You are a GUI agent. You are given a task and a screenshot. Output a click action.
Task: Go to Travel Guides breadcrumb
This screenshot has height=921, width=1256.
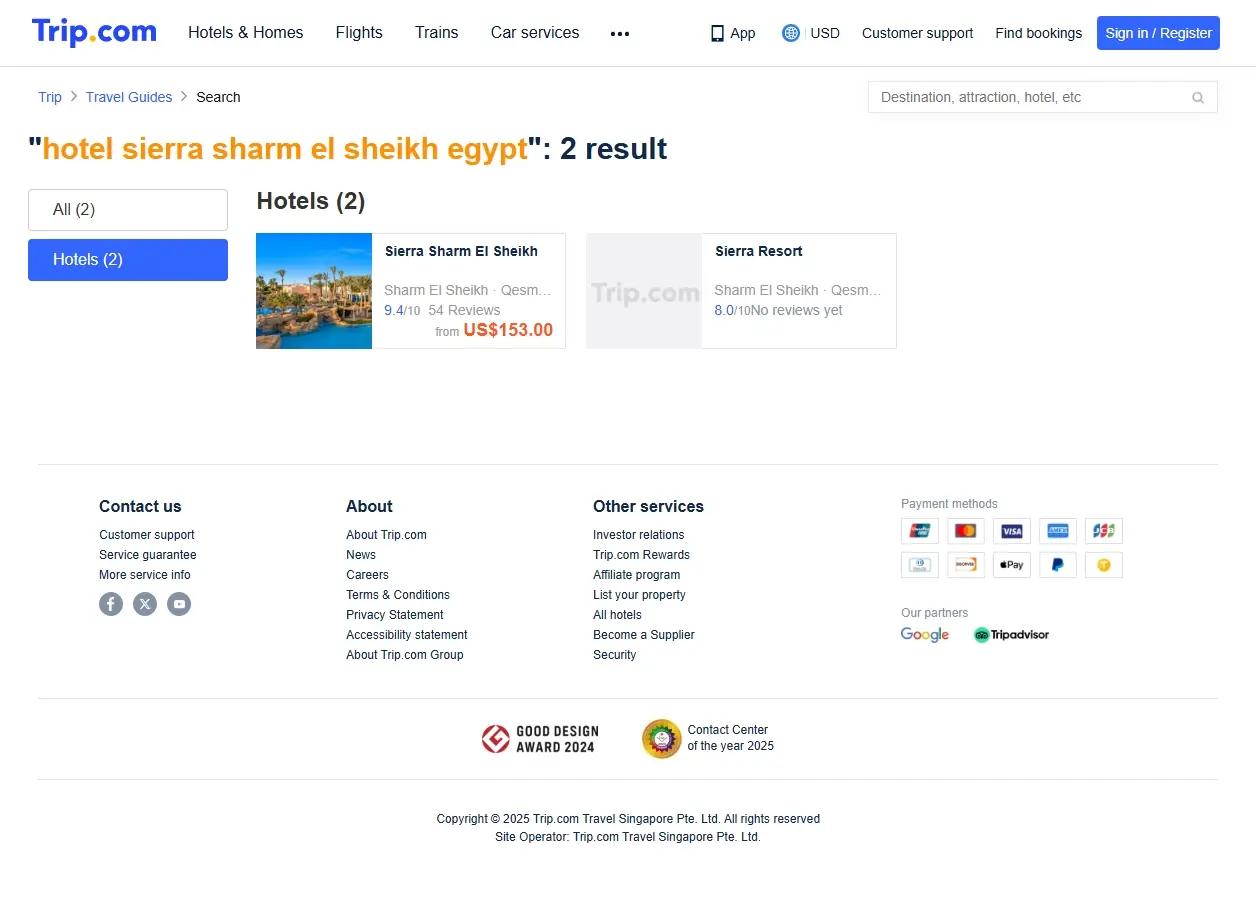(x=129, y=97)
